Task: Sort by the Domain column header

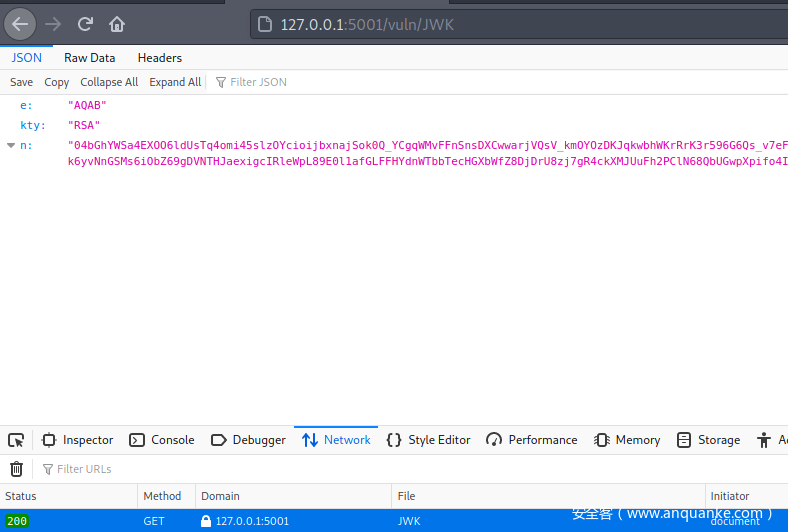Action: (293, 496)
